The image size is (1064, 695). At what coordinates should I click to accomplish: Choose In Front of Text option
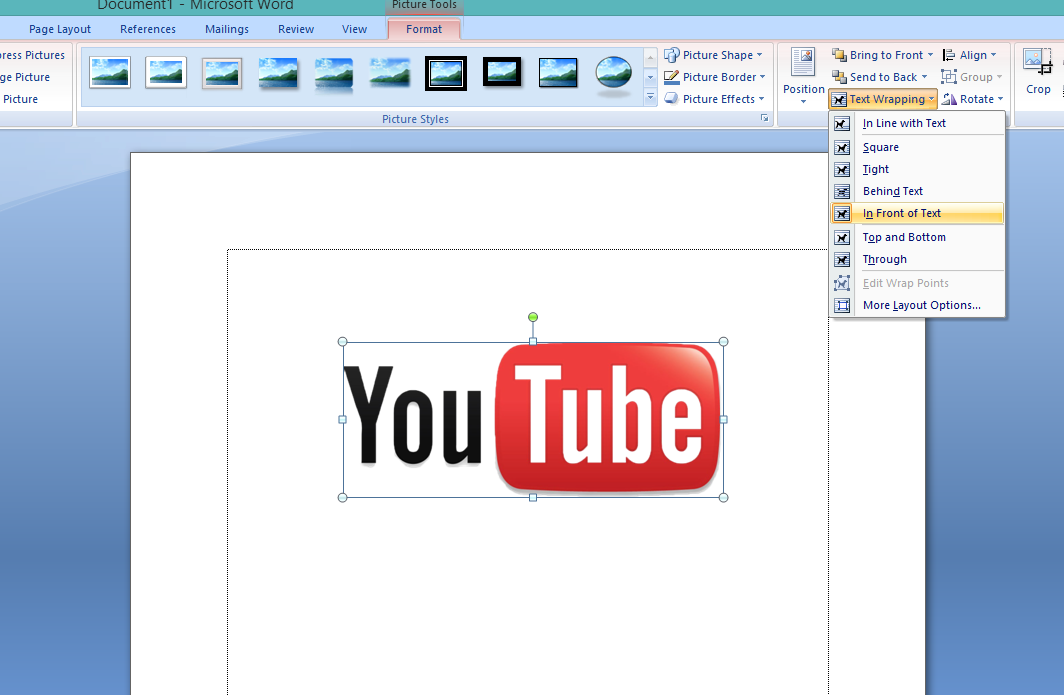coord(917,213)
